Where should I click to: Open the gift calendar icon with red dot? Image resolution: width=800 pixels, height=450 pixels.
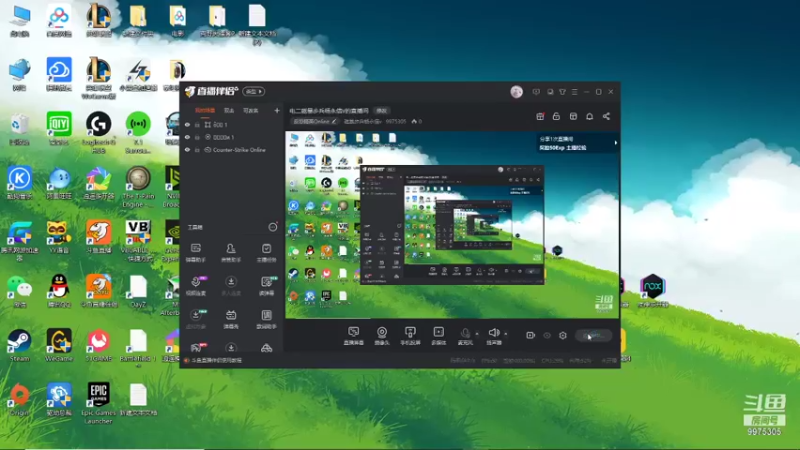coord(540,116)
